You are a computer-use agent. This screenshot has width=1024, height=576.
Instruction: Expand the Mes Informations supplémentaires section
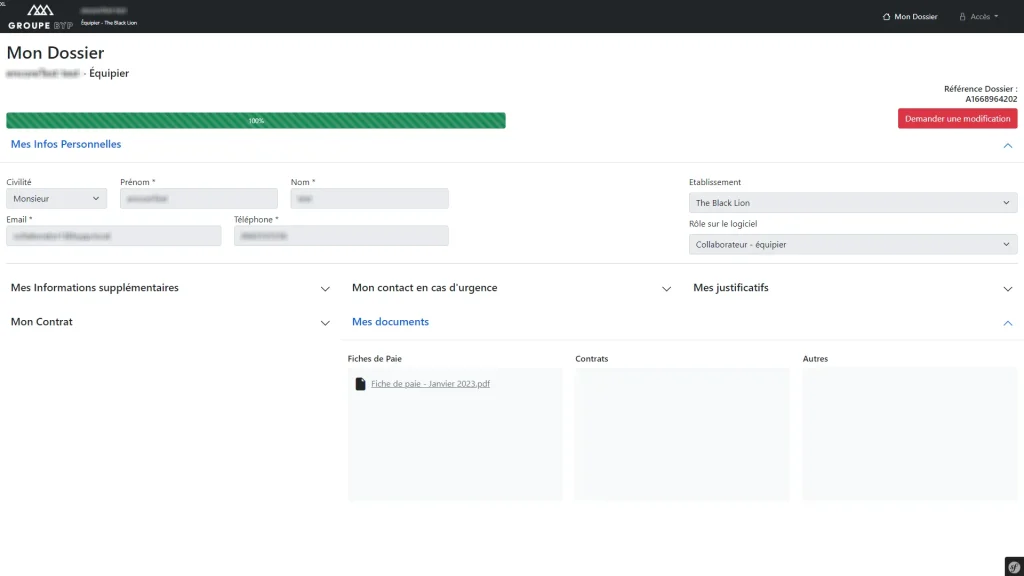[325, 288]
